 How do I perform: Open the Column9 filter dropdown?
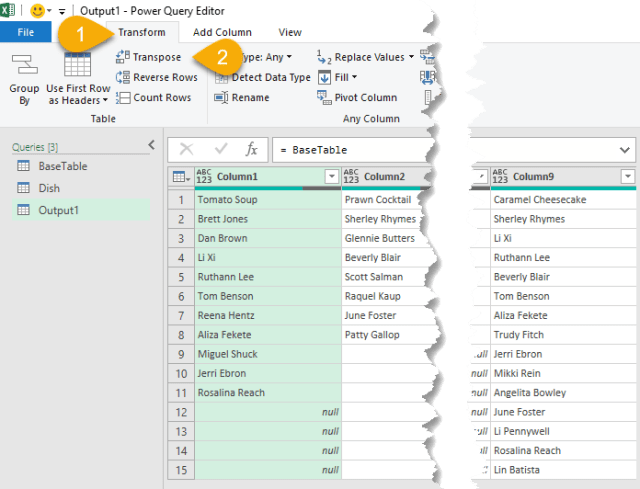tap(628, 176)
